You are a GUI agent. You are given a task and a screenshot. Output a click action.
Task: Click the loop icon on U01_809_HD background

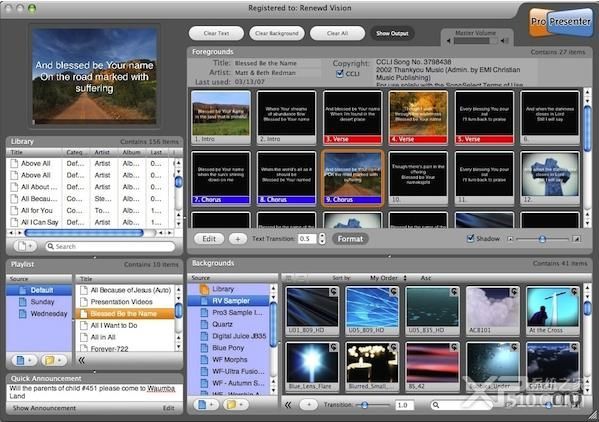pyautogui.click(x=334, y=292)
